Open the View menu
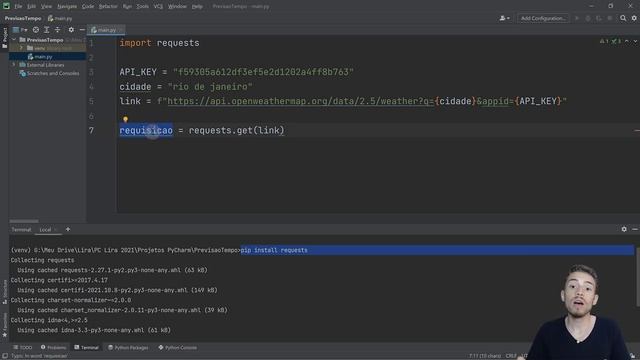The height and width of the screenshot is (360, 640). pyautogui.click(x=46, y=7)
